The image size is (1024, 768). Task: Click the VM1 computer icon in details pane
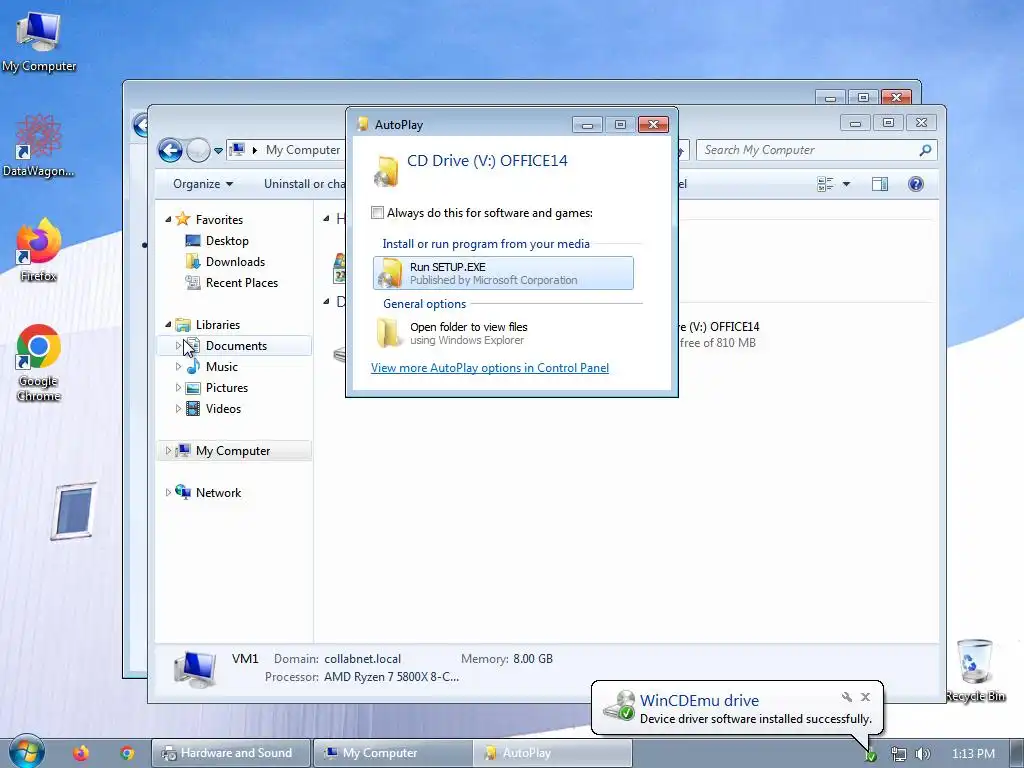[x=195, y=669]
